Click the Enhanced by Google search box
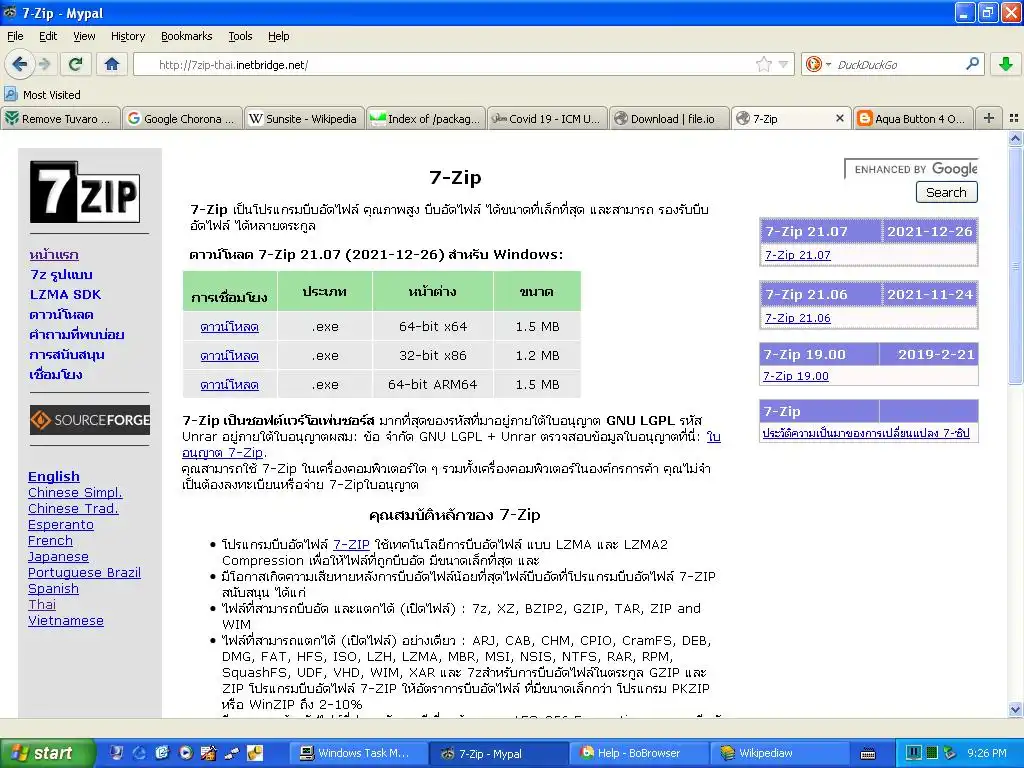Image resolution: width=1024 pixels, height=768 pixels. point(912,168)
